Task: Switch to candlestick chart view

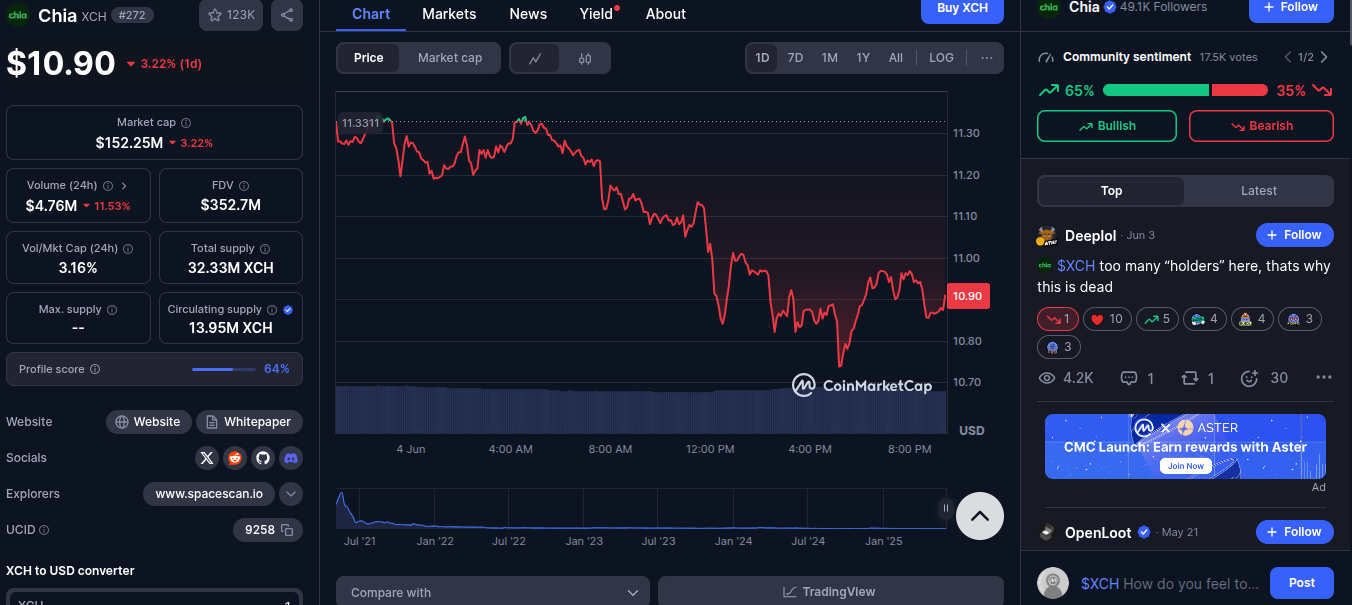Action: coord(585,58)
